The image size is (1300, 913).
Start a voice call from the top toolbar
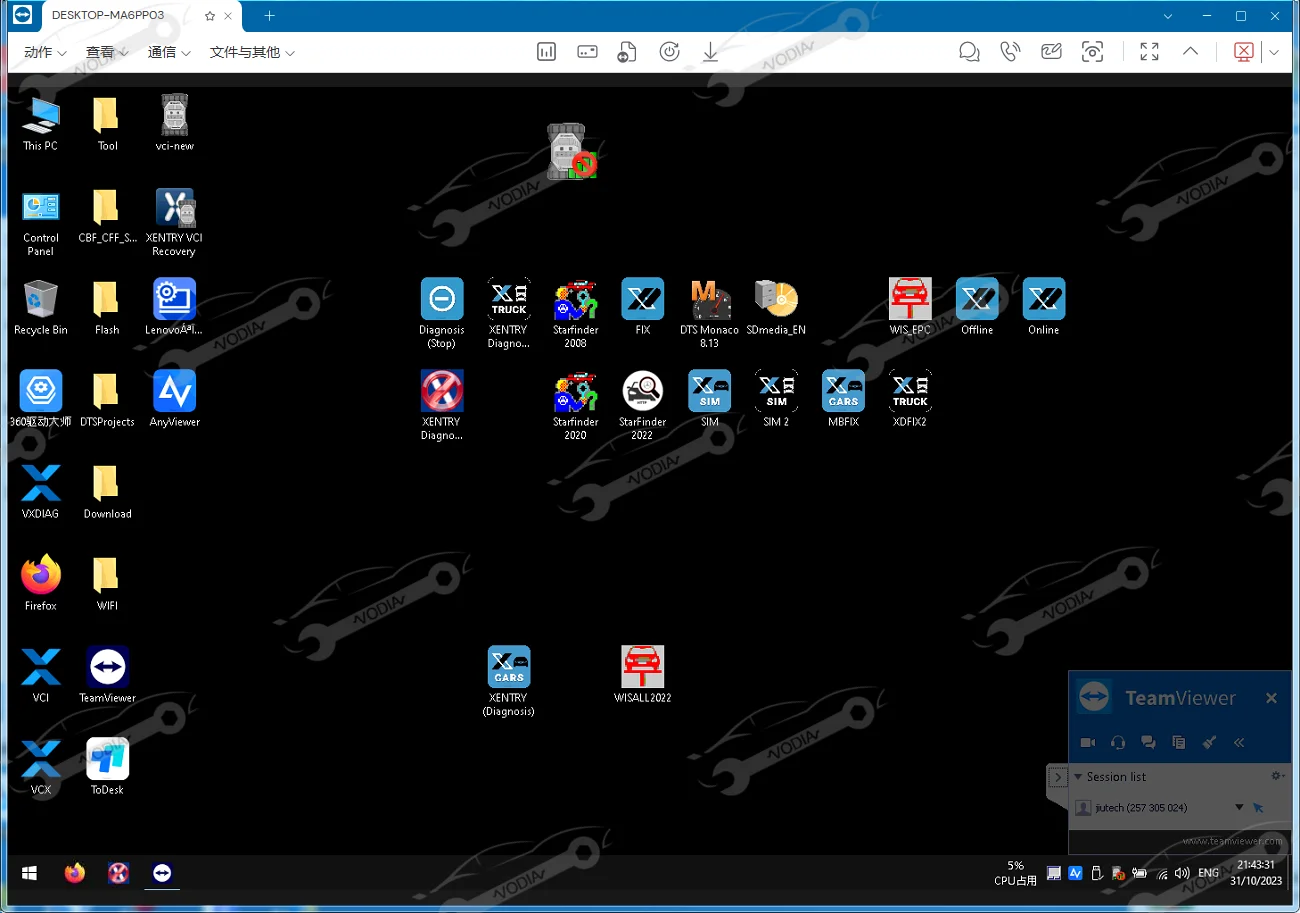(1010, 52)
